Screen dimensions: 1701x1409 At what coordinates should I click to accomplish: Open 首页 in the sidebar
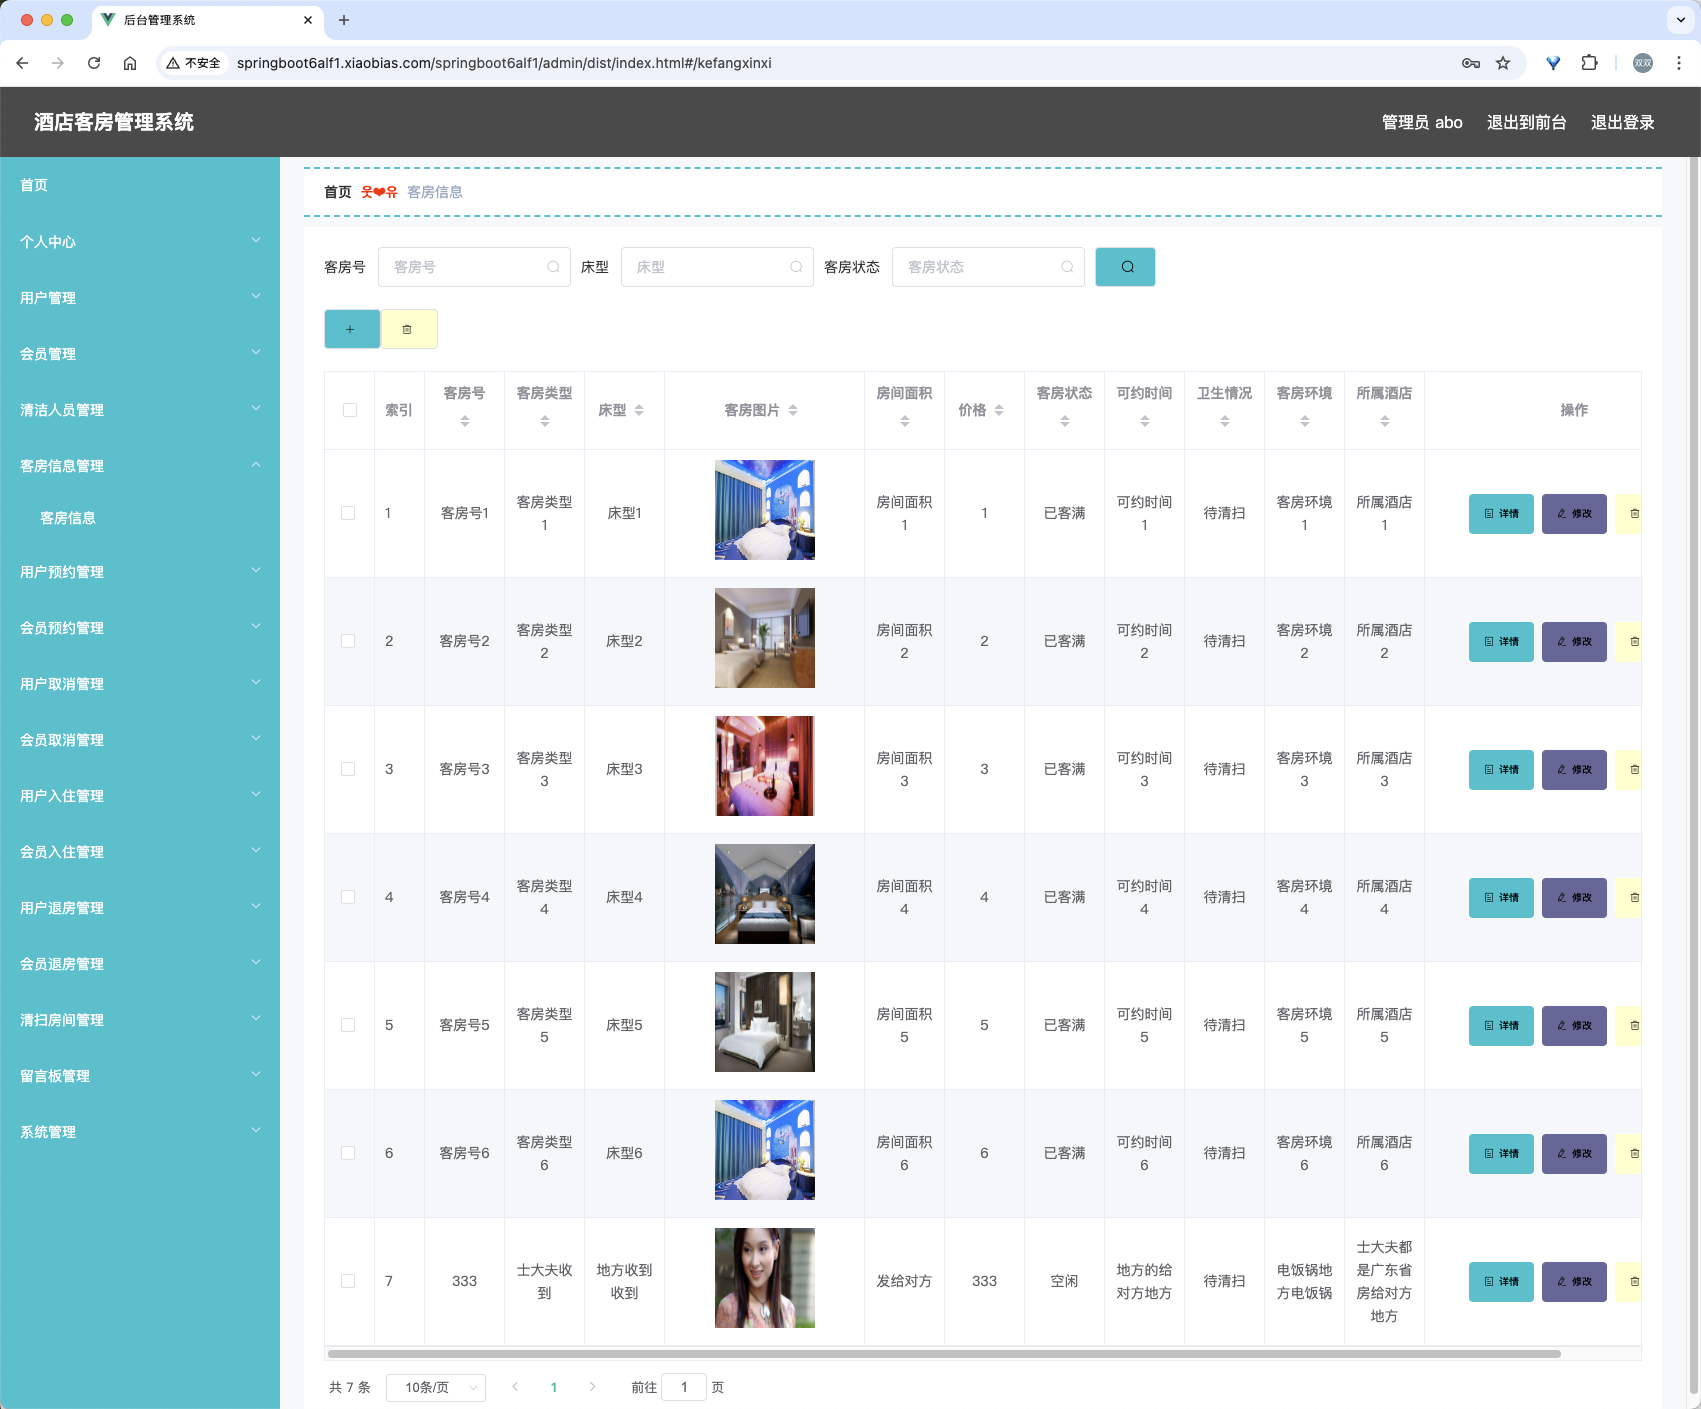pyautogui.click(x=140, y=185)
